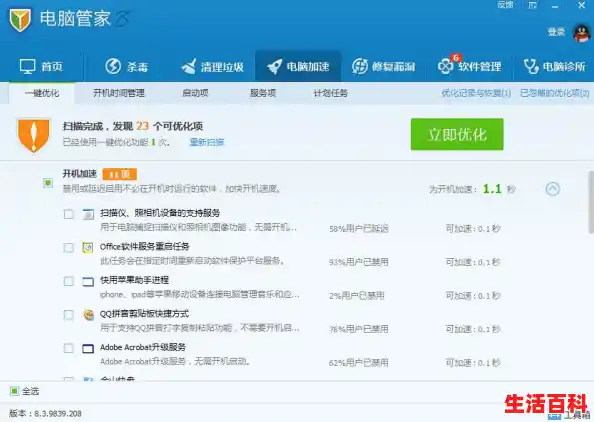The height and width of the screenshot is (422, 594).
Task: Toggle the 全选 select-all checkbox
Action: tap(14, 391)
